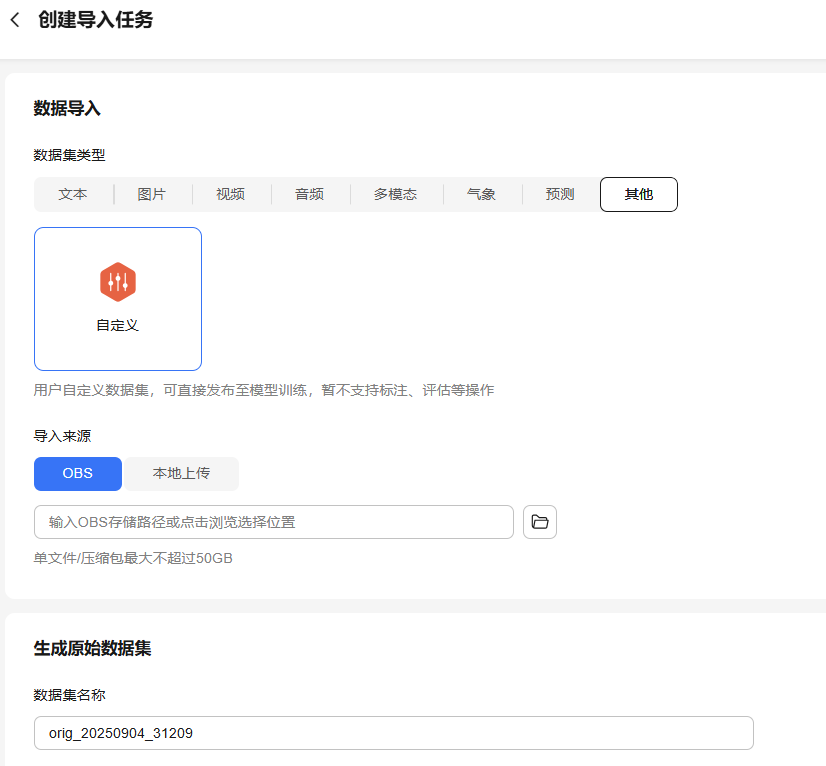Click the OBS storage path input field
Image resolution: width=826 pixels, height=766 pixels.
(273, 521)
